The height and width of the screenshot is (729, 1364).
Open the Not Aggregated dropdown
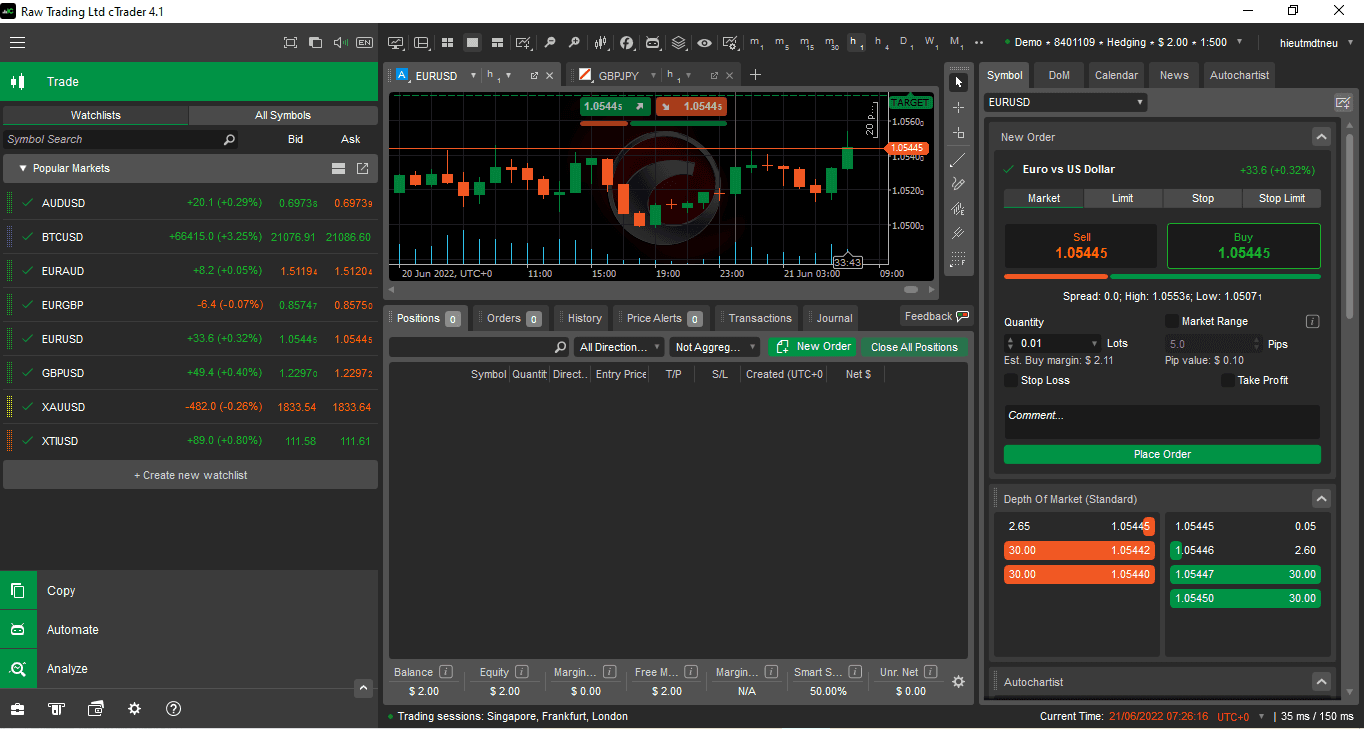click(715, 347)
